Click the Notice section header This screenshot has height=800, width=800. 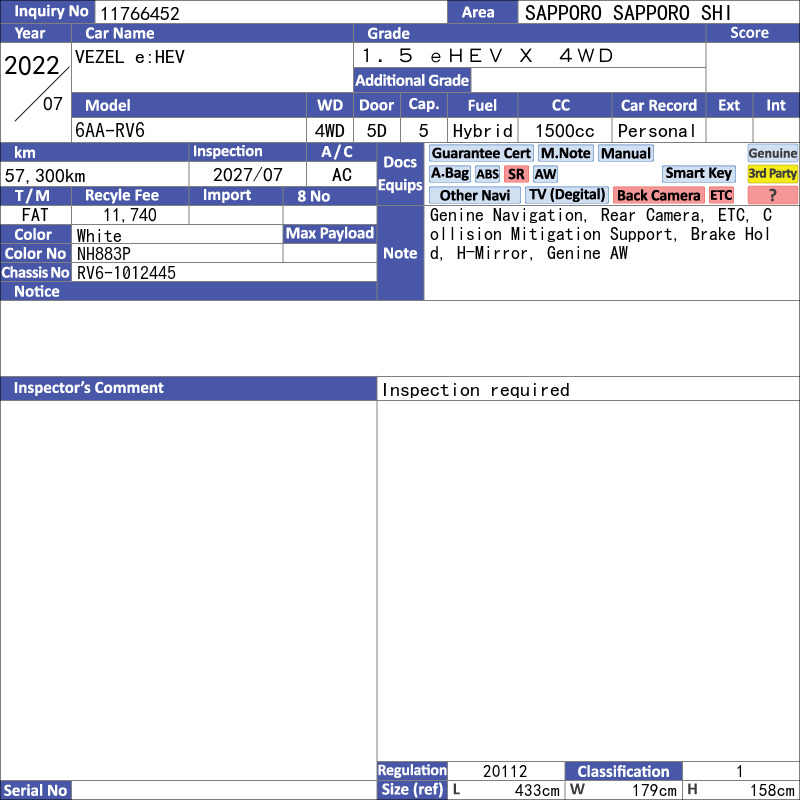tap(188, 291)
